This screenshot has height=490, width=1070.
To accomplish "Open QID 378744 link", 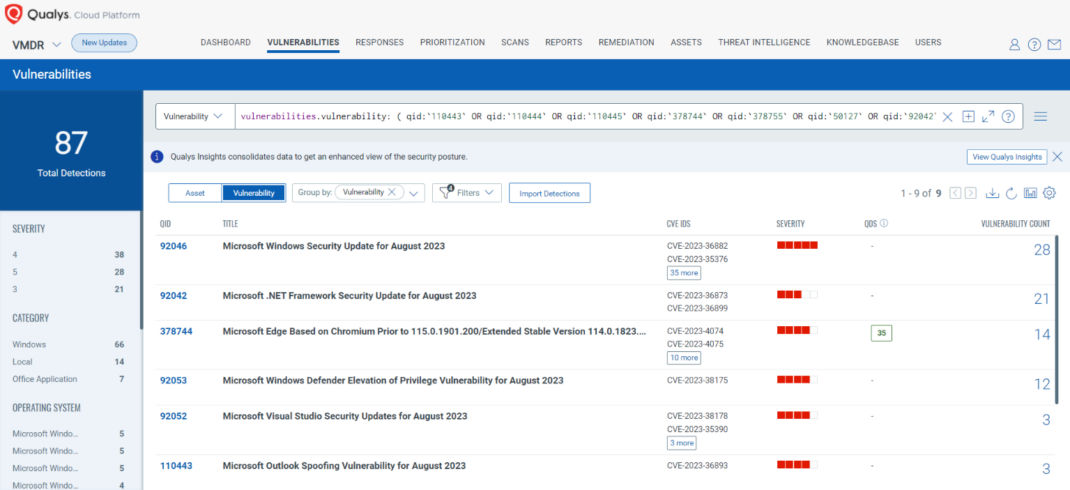I will pos(176,331).
